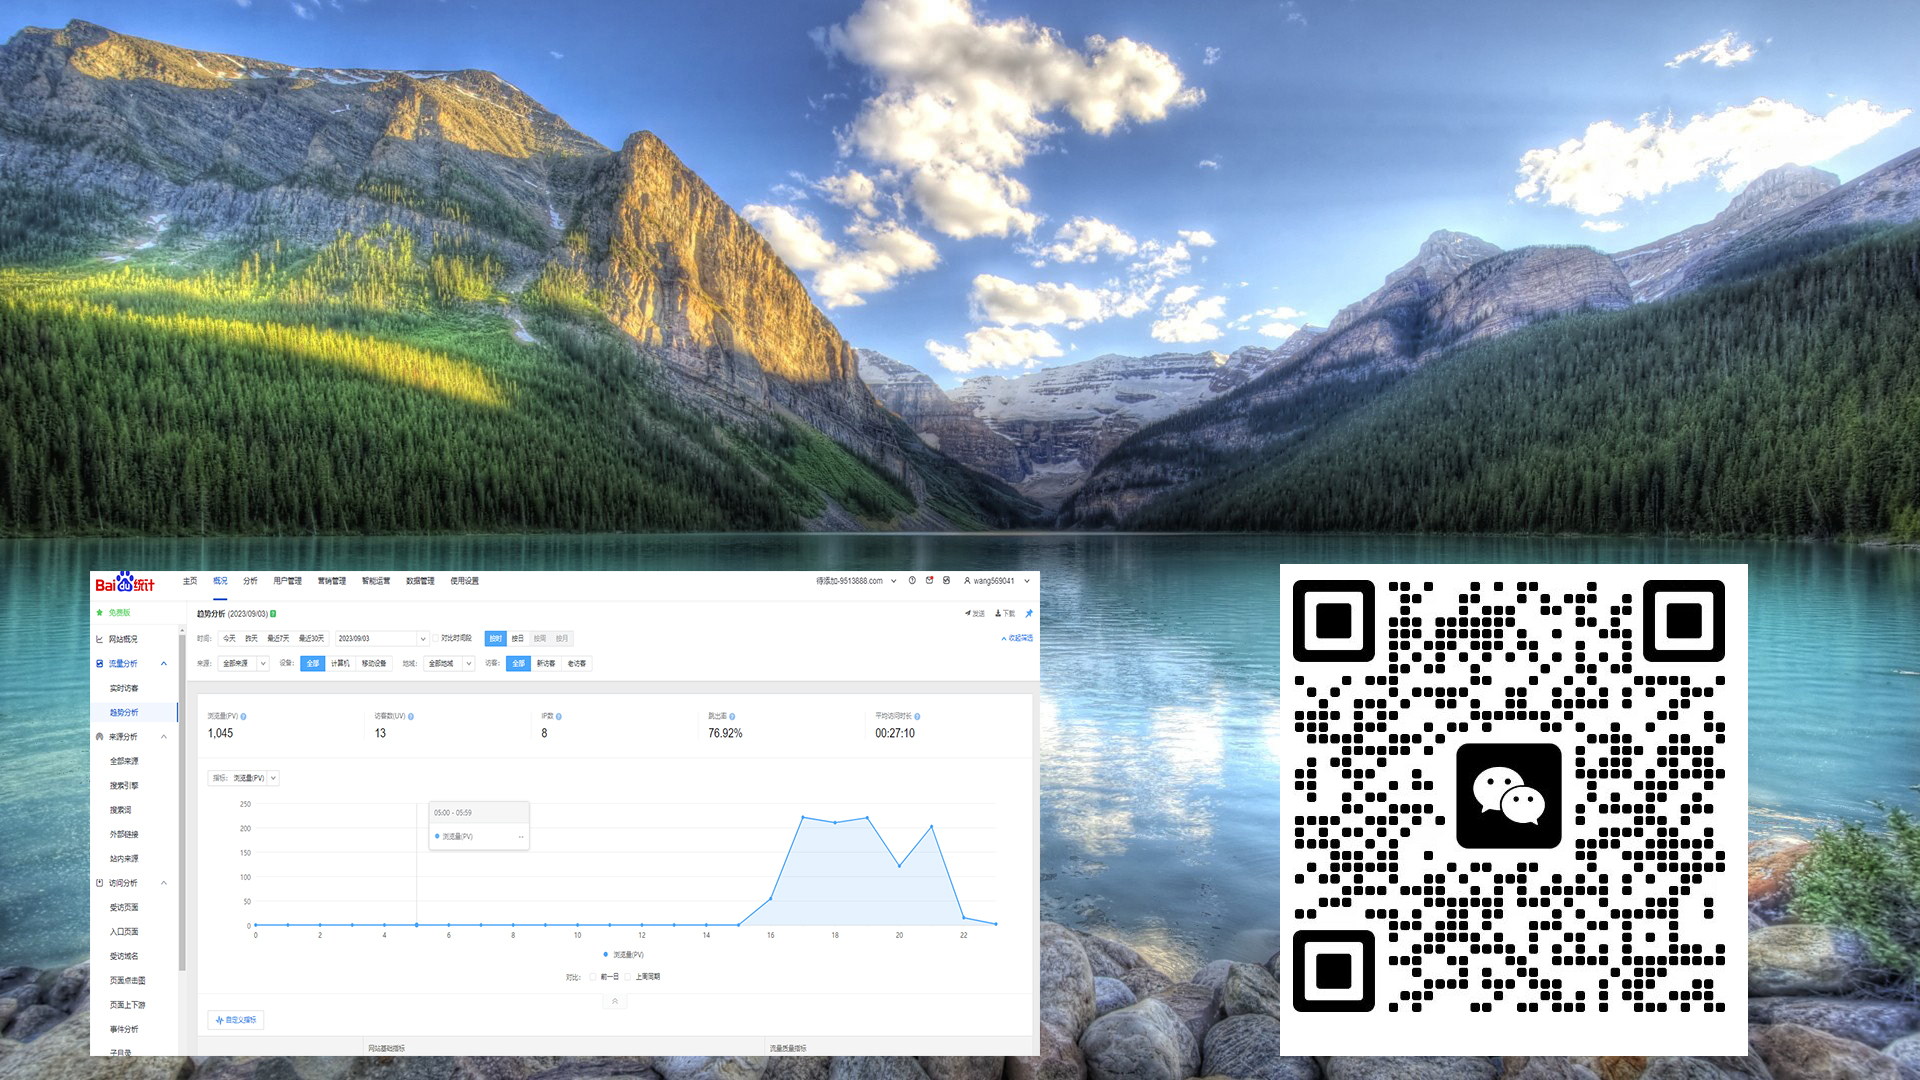Click the WeChat logo inside the QR code
Viewport: 1920px width, 1080px height.
1508,796
